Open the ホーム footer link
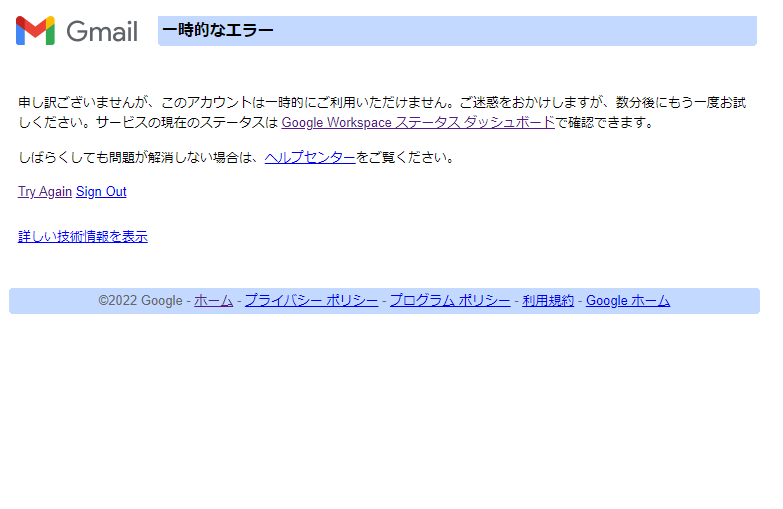The image size is (783, 509). coord(213,301)
